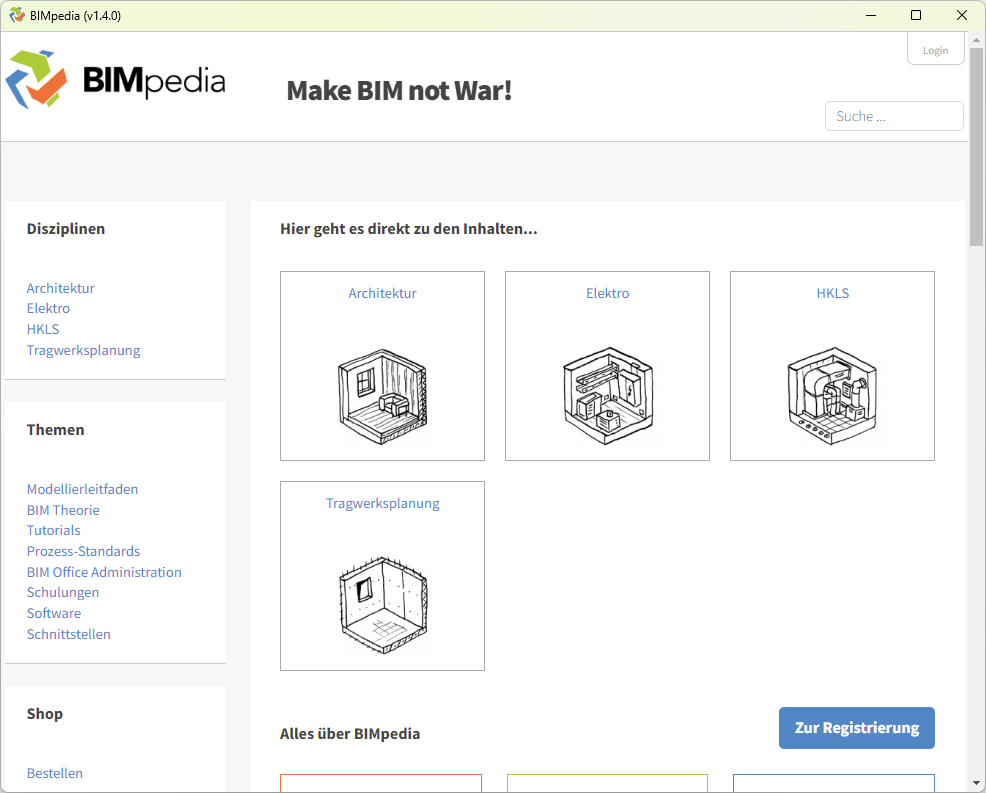The image size is (986, 793).
Task: Open BIM Office Administration
Action: (x=104, y=572)
